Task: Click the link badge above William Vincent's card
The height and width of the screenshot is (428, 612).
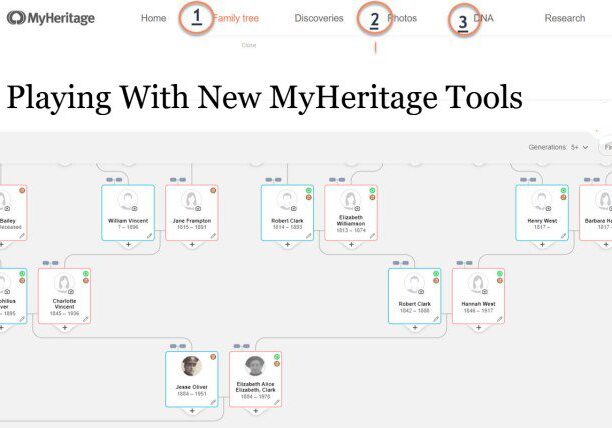Action: click(x=114, y=180)
